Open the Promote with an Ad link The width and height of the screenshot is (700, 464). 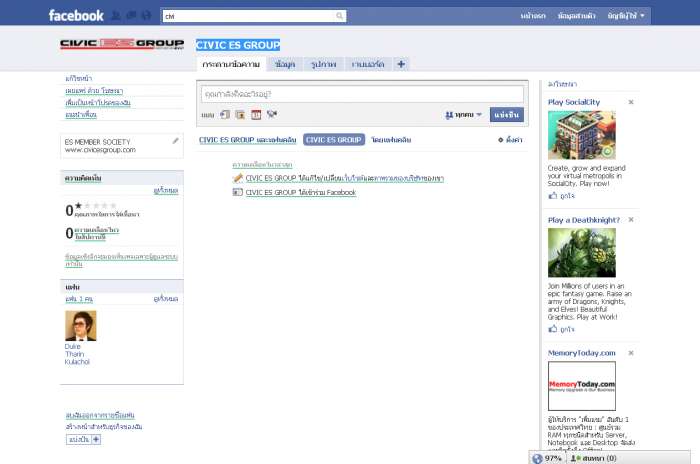point(94,91)
